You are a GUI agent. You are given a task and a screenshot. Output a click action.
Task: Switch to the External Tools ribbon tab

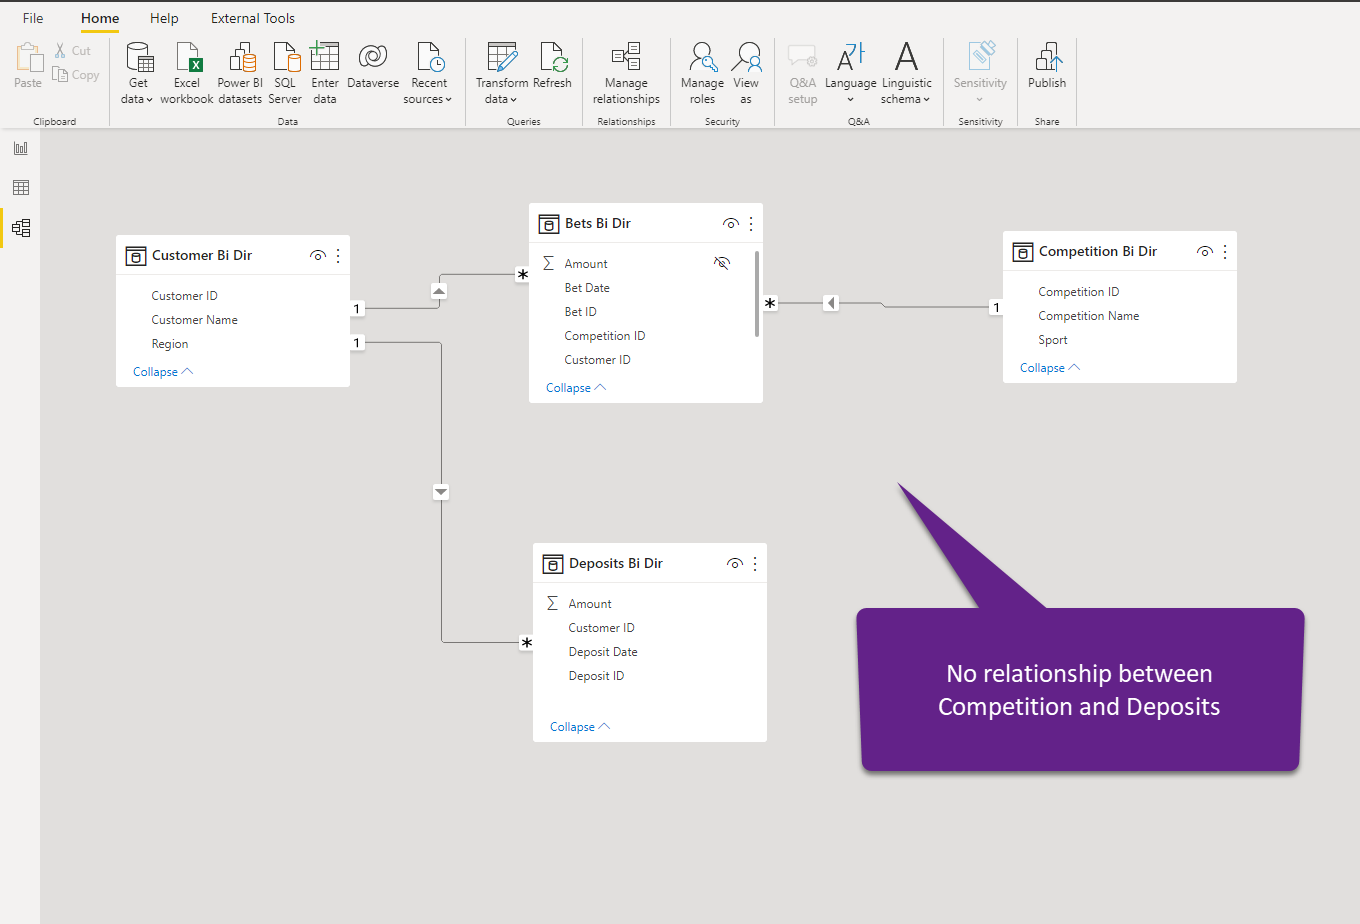(252, 18)
